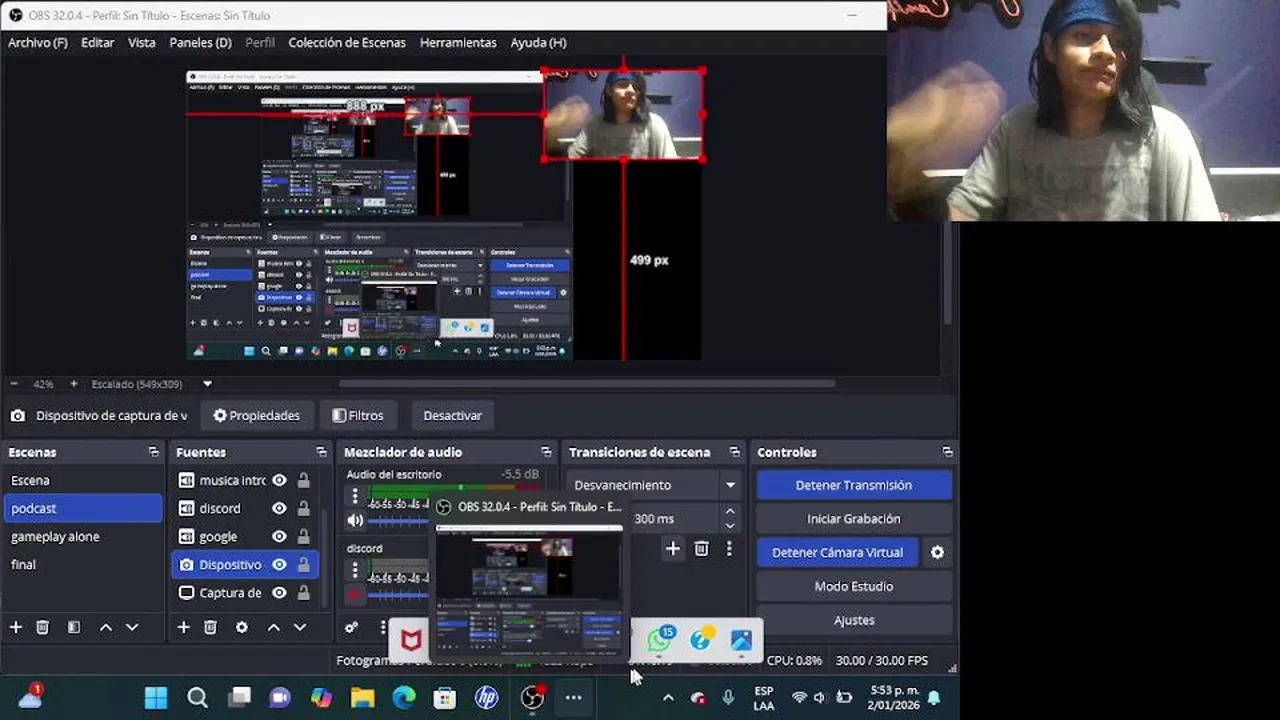Enable Modo Estudio
This screenshot has height=720, width=1280.
coord(854,586)
